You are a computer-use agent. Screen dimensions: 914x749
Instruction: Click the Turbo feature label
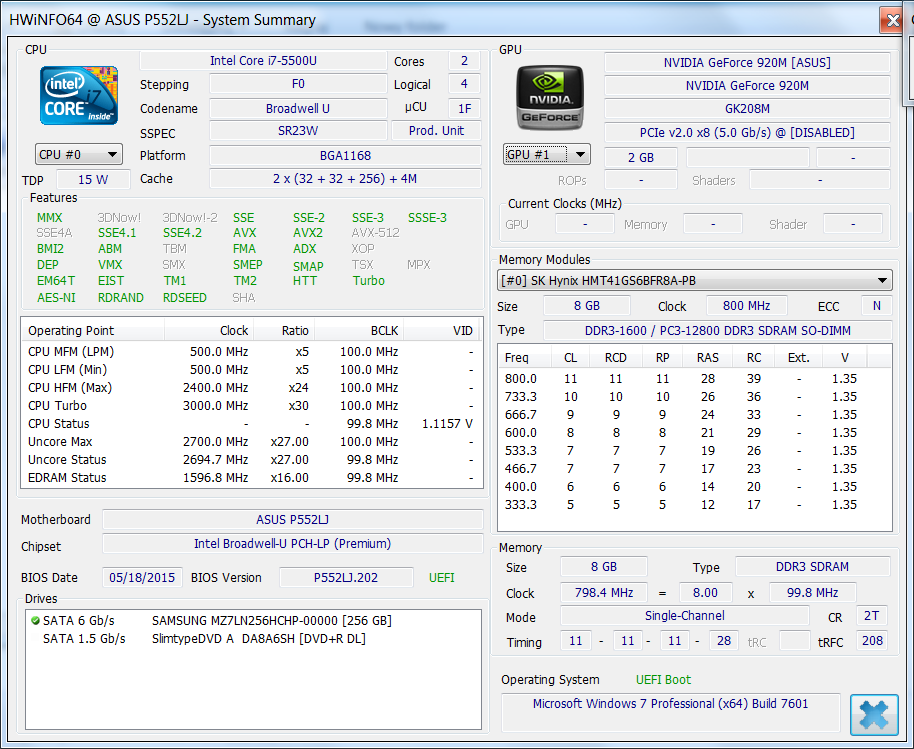pos(368,281)
